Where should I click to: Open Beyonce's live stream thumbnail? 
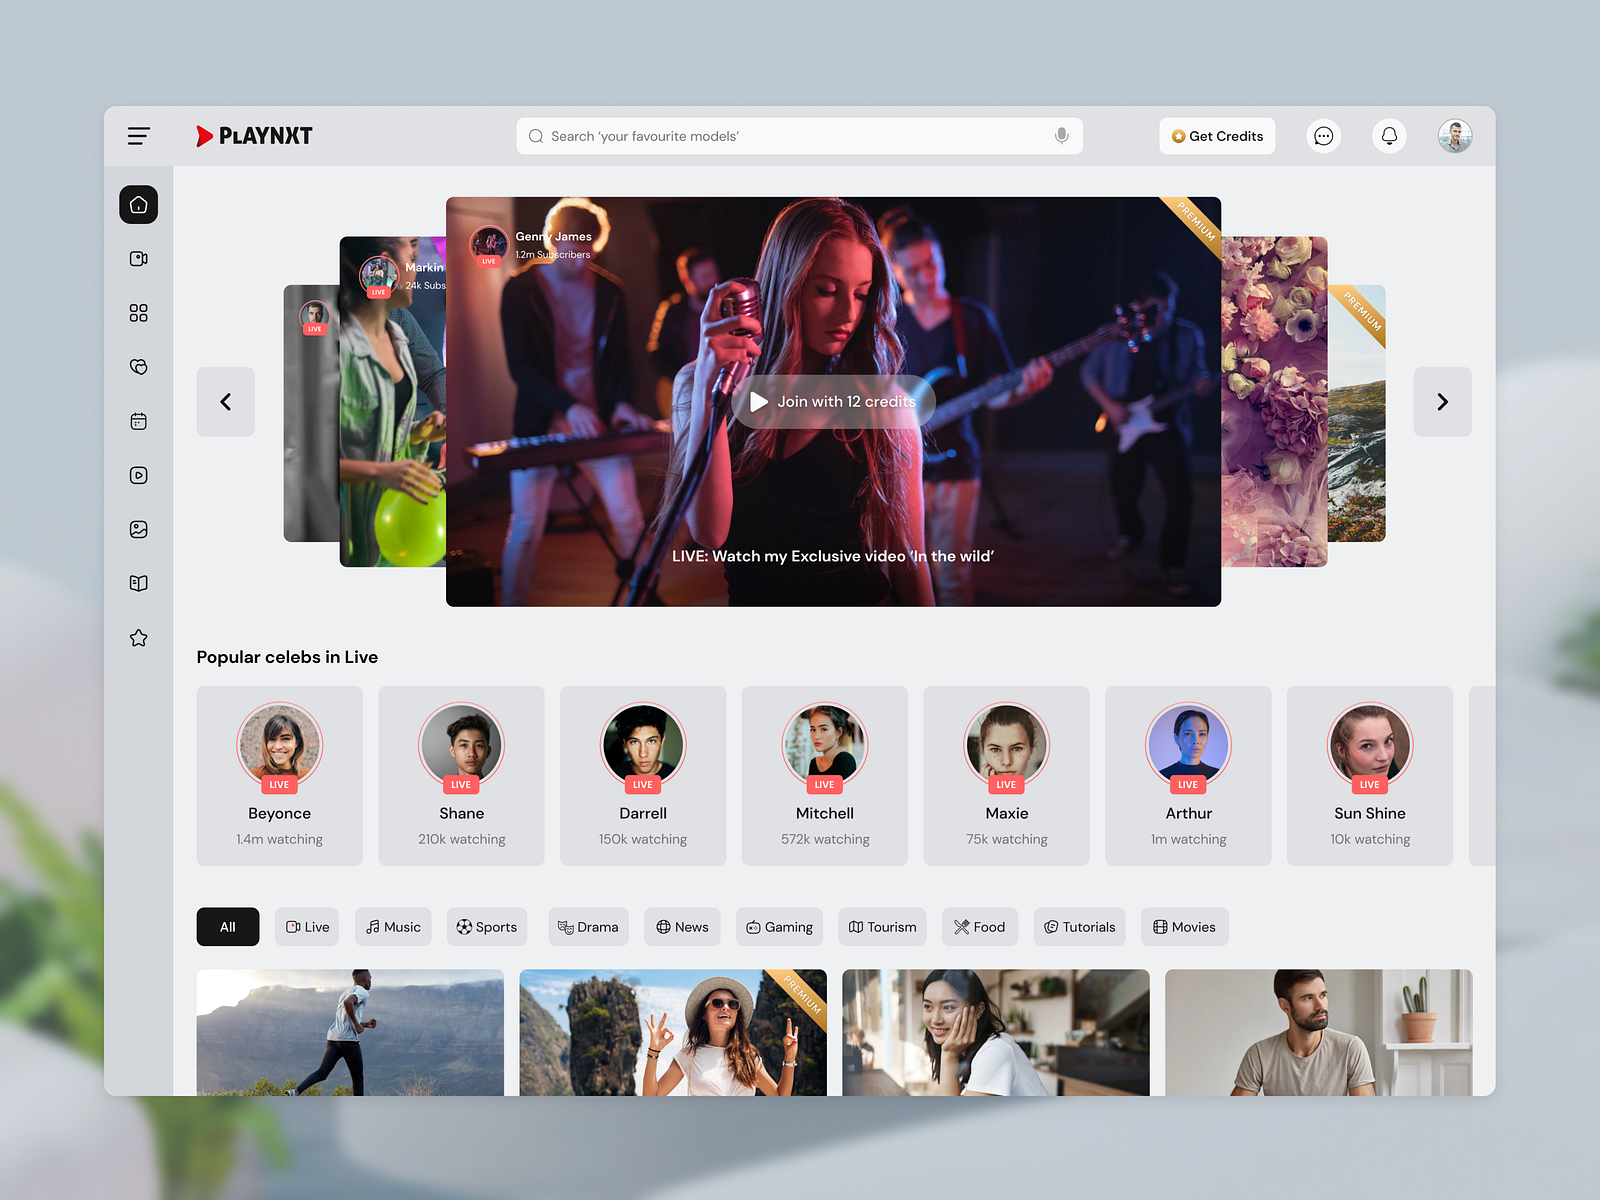pos(279,745)
